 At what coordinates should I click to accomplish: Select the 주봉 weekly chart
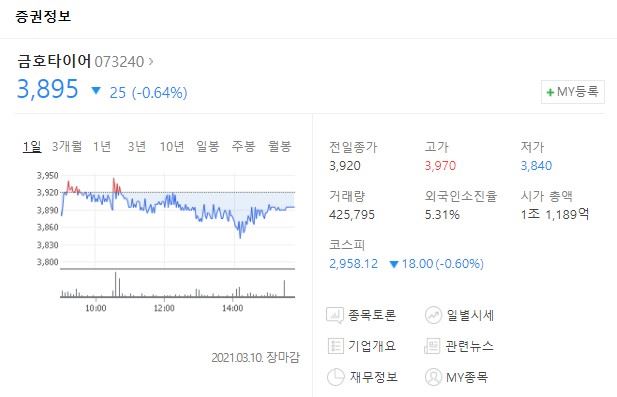[243, 146]
